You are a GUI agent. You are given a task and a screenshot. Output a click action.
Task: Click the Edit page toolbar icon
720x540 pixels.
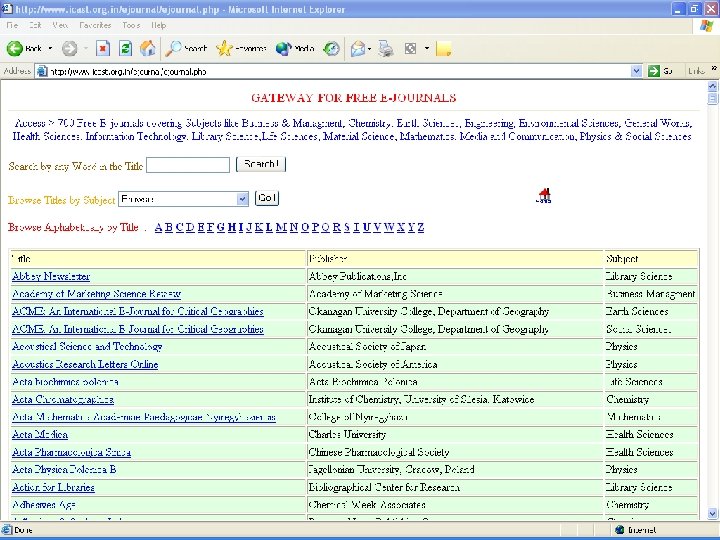(x=410, y=48)
